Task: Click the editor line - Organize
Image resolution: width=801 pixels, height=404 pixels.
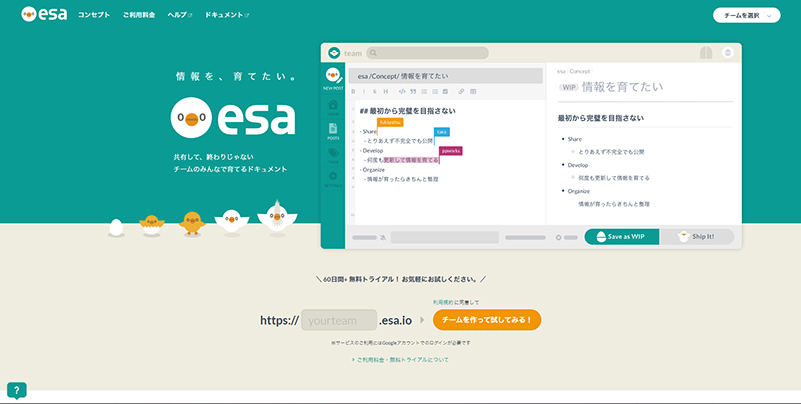Action: 372,170
